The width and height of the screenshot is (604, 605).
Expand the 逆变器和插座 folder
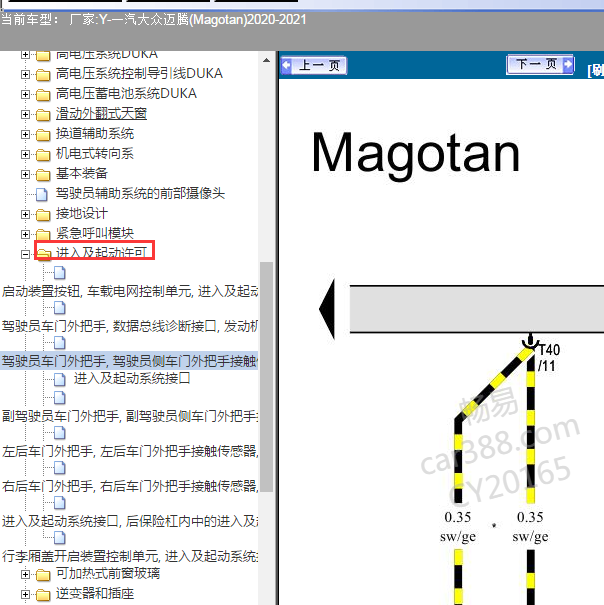point(25,595)
